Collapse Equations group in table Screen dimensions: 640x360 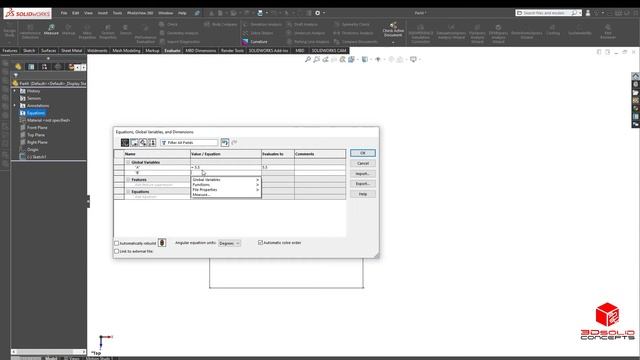tap(128, 191)
